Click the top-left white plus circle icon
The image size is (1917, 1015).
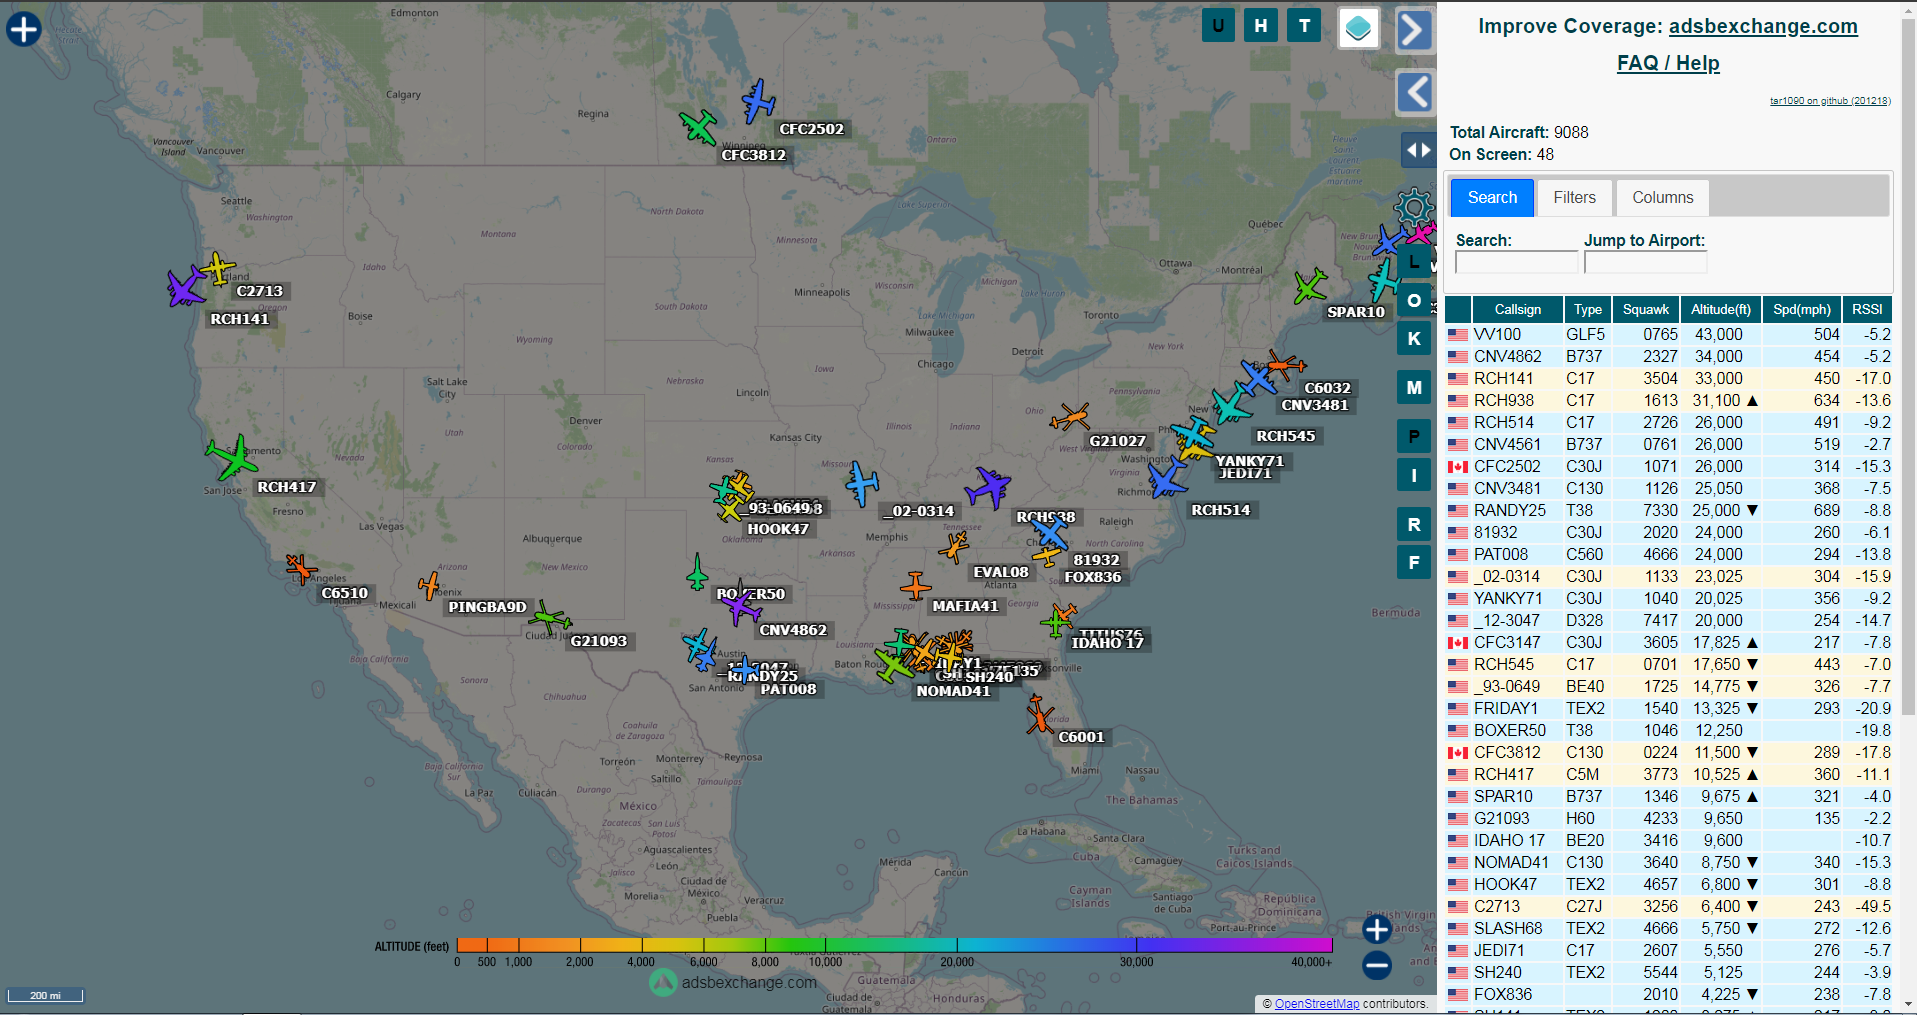pos(24,29)
